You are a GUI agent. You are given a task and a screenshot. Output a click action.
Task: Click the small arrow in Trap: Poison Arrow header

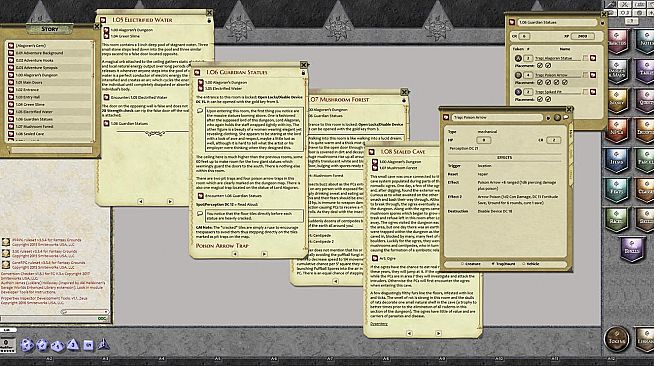pos(548,118)
